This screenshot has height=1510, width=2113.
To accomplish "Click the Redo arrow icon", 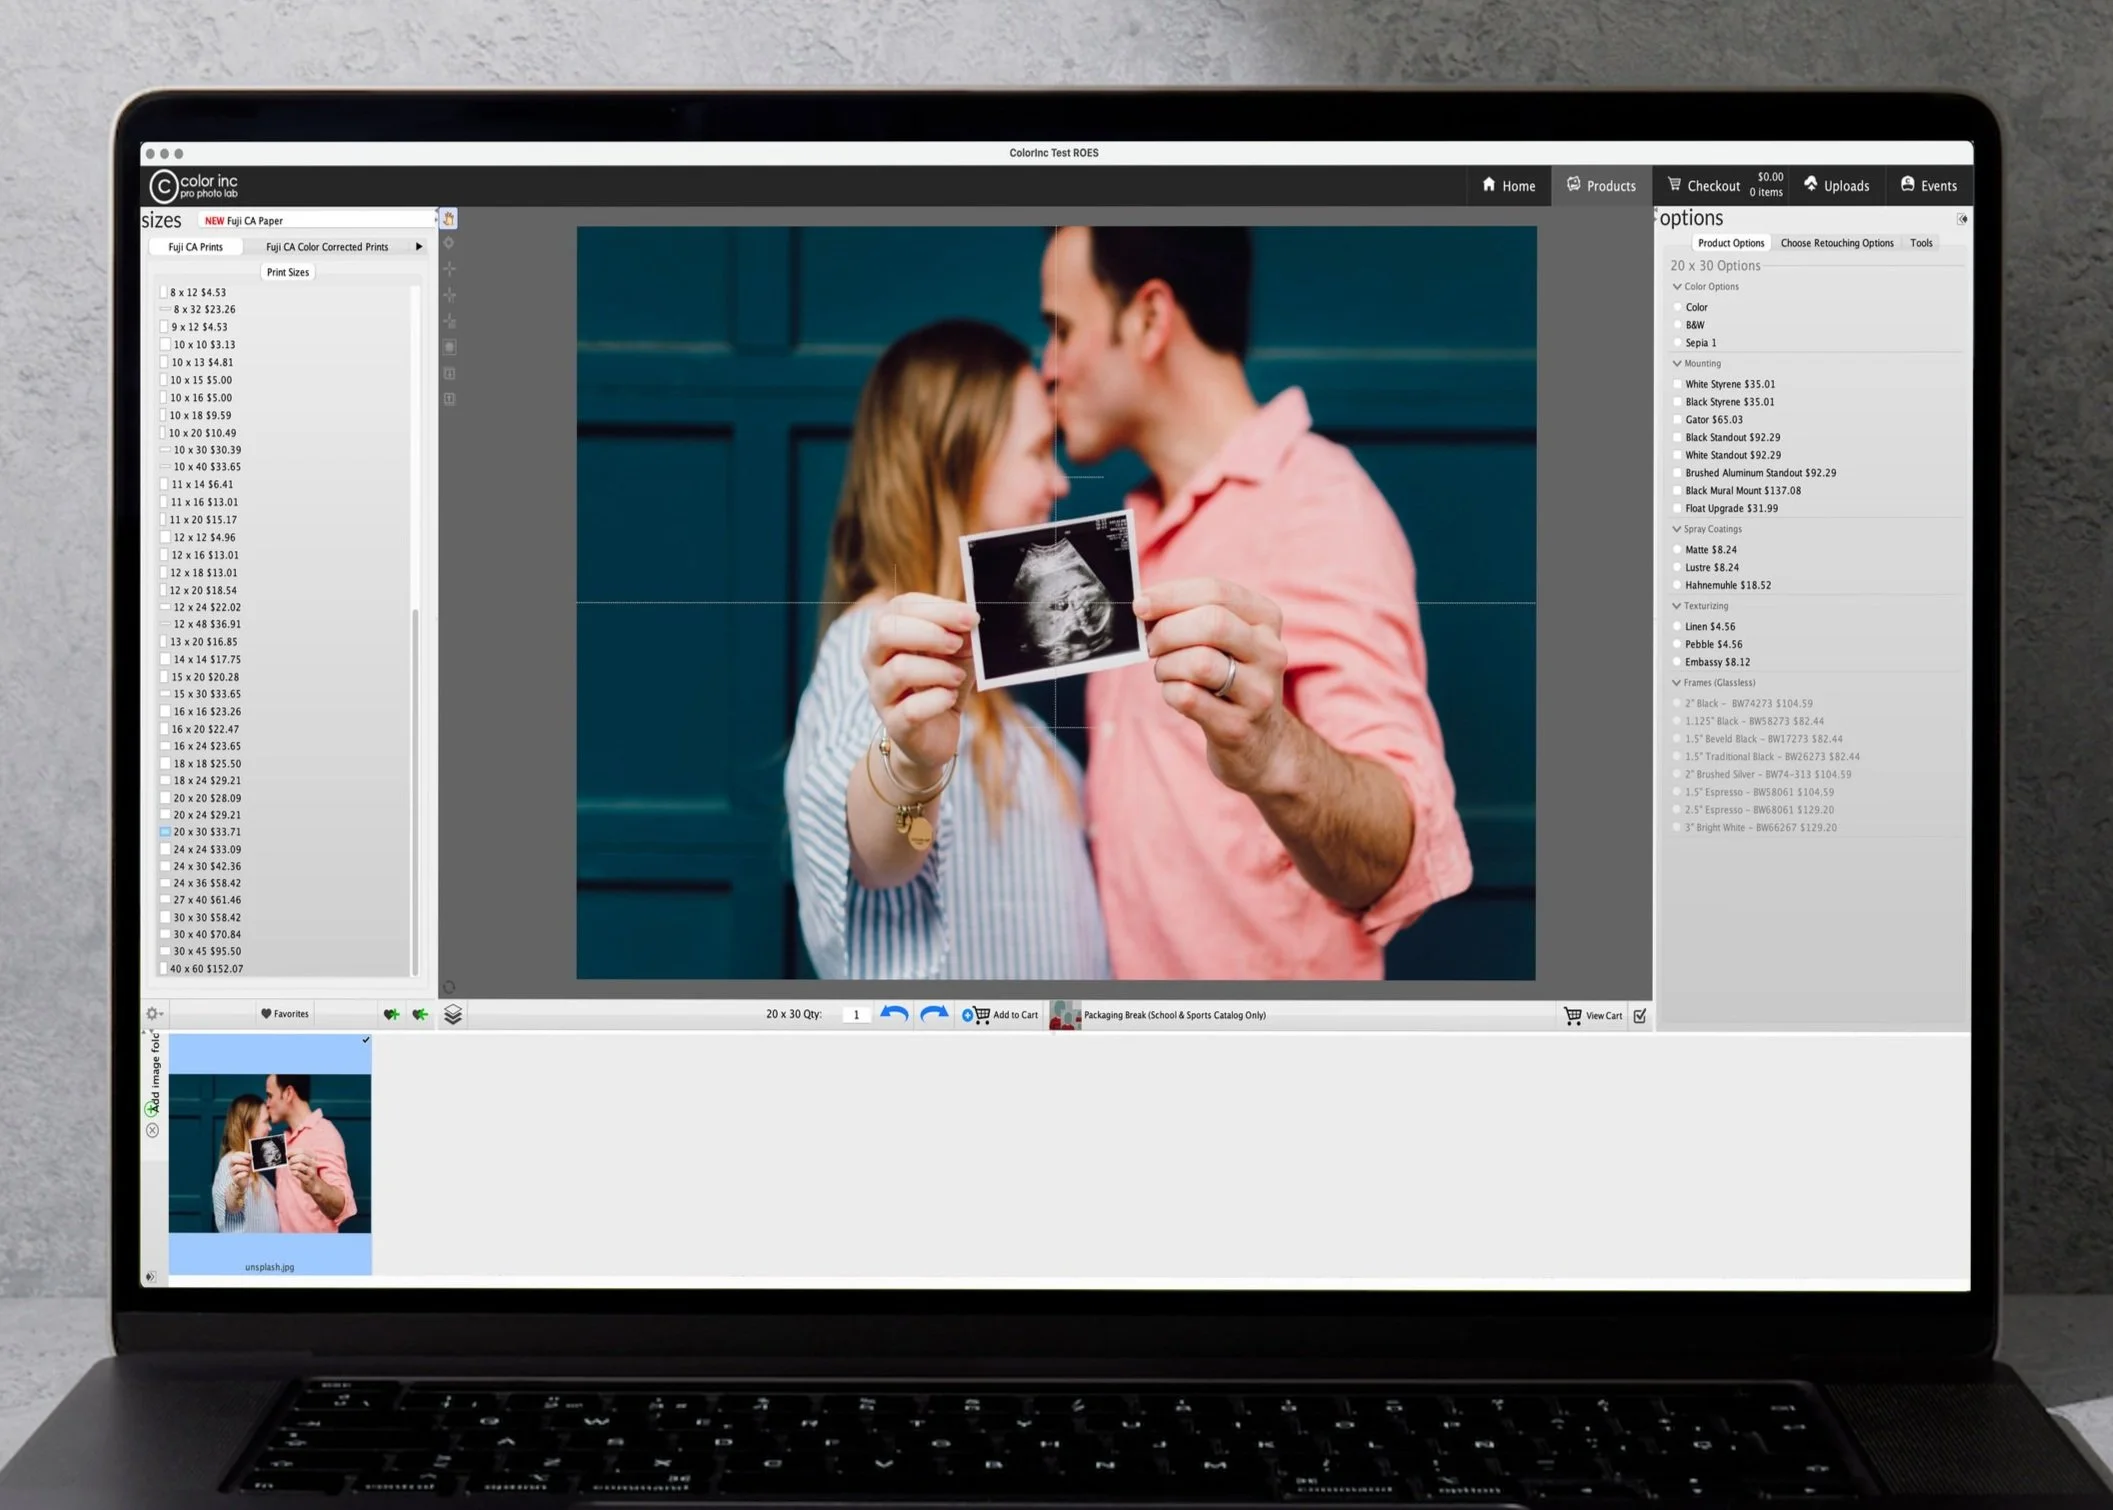I will point(932,1014).
